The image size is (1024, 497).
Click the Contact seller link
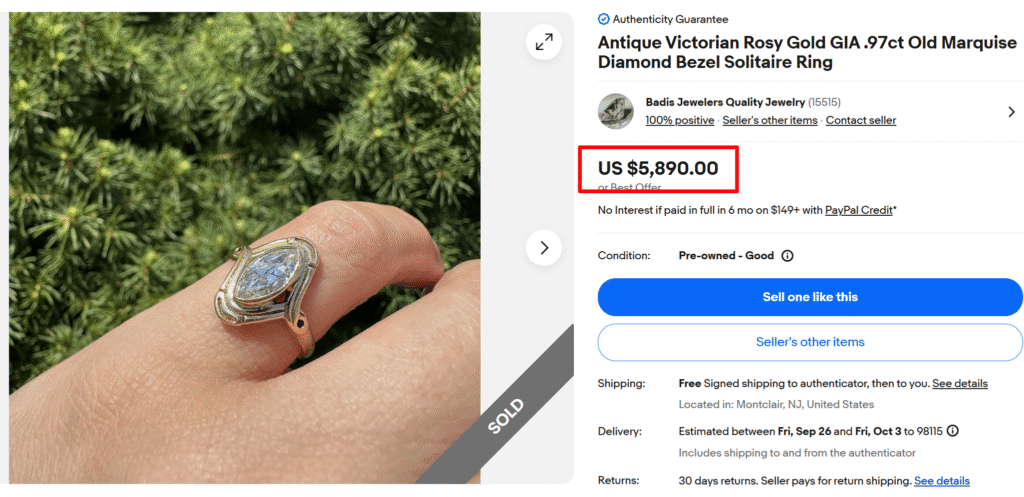860,120
